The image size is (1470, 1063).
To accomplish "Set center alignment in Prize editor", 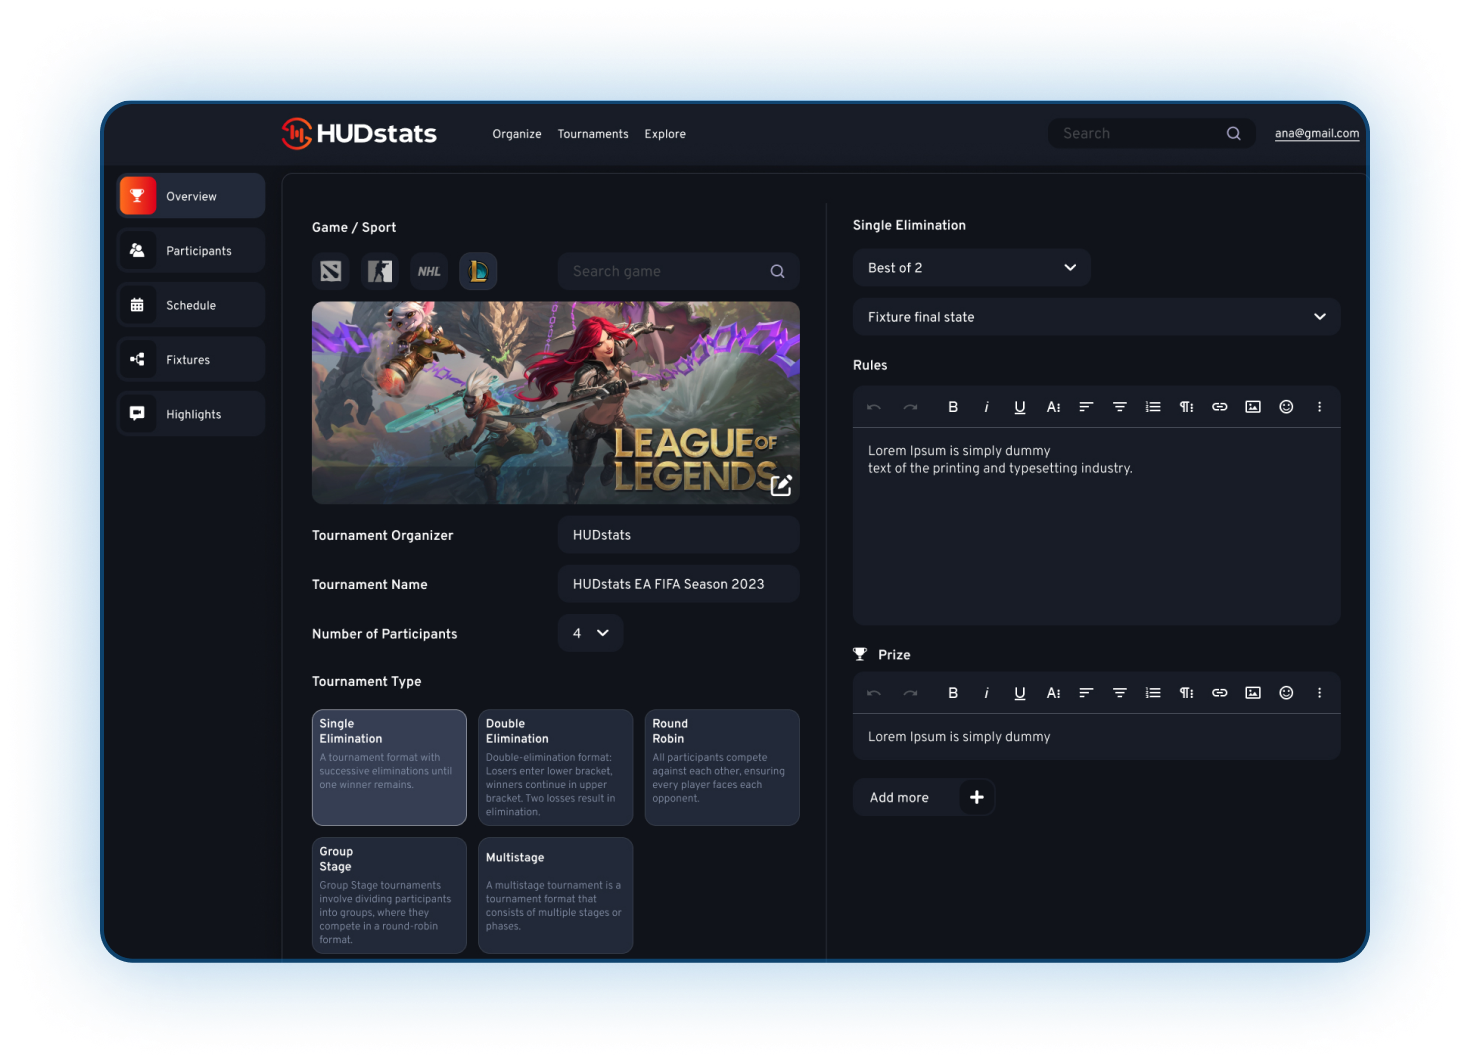I will (1120, 693).
